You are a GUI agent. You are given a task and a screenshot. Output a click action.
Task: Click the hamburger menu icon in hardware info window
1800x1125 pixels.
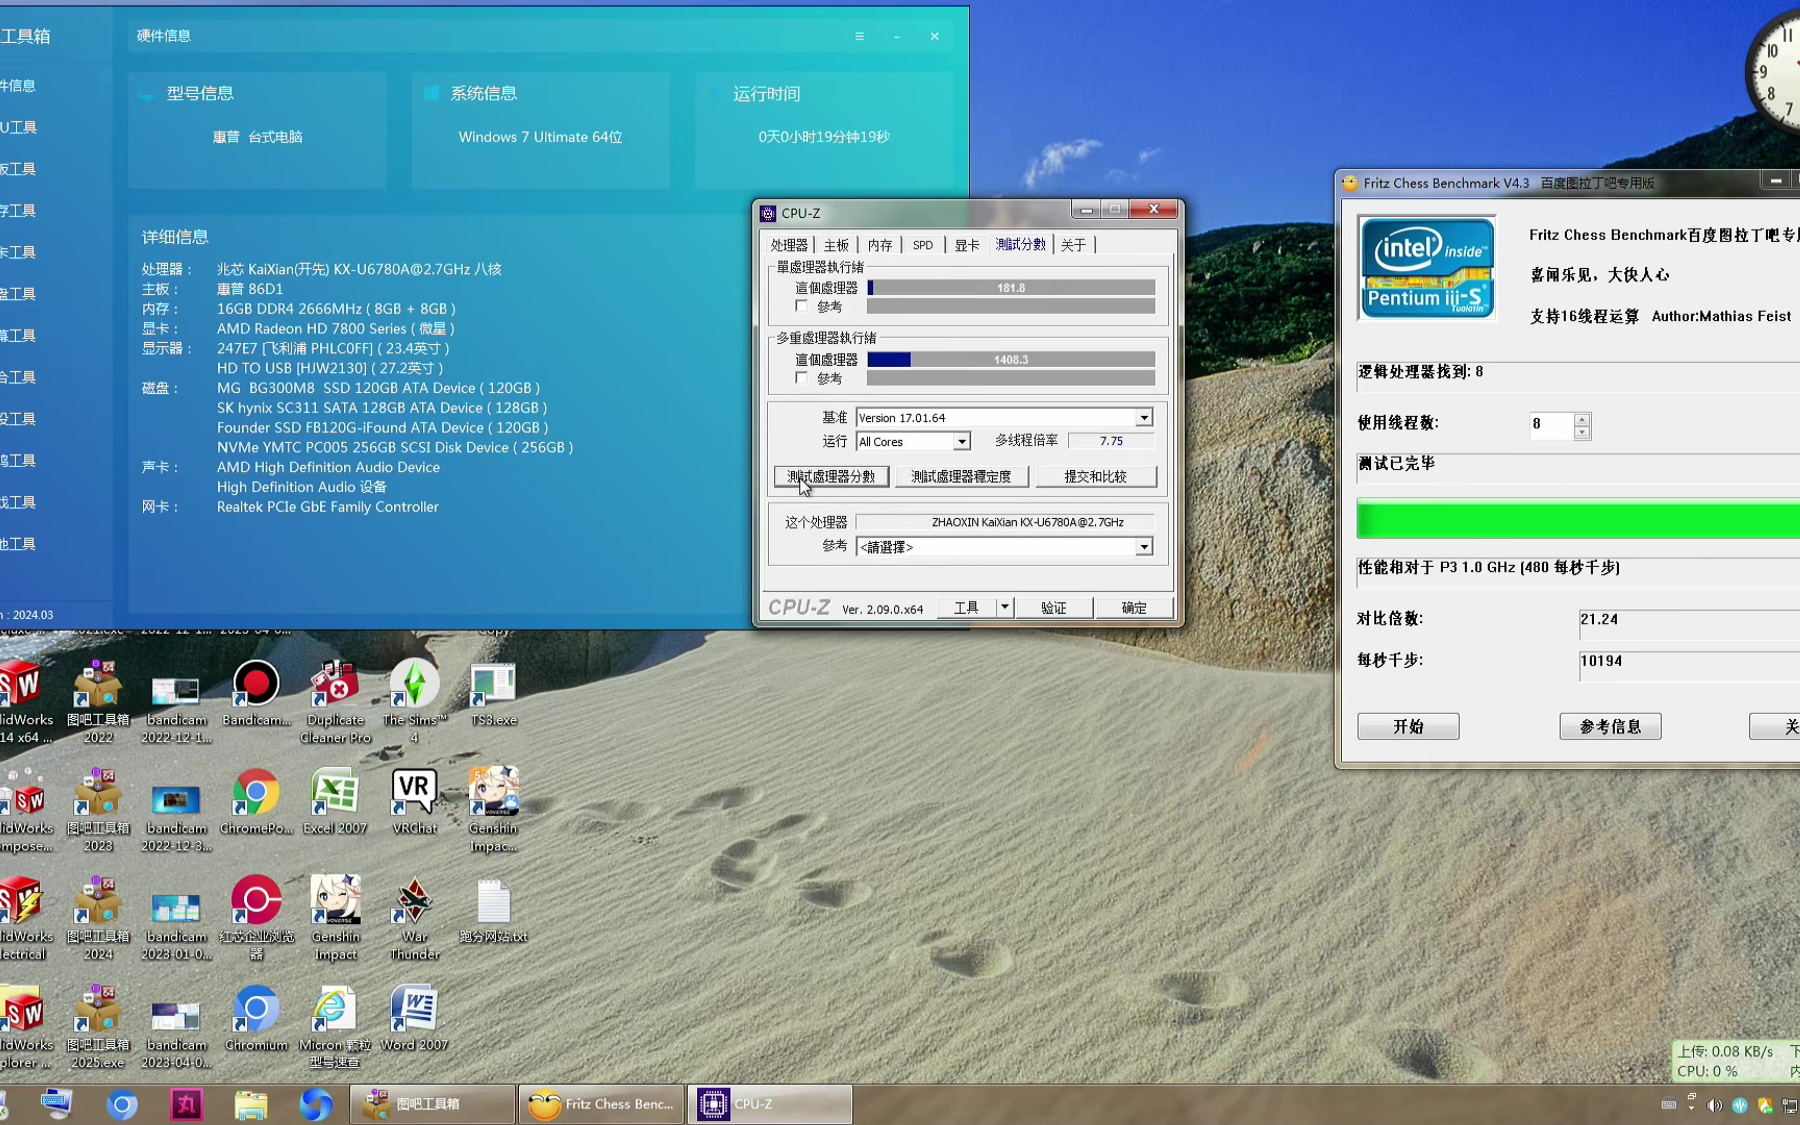859,36
